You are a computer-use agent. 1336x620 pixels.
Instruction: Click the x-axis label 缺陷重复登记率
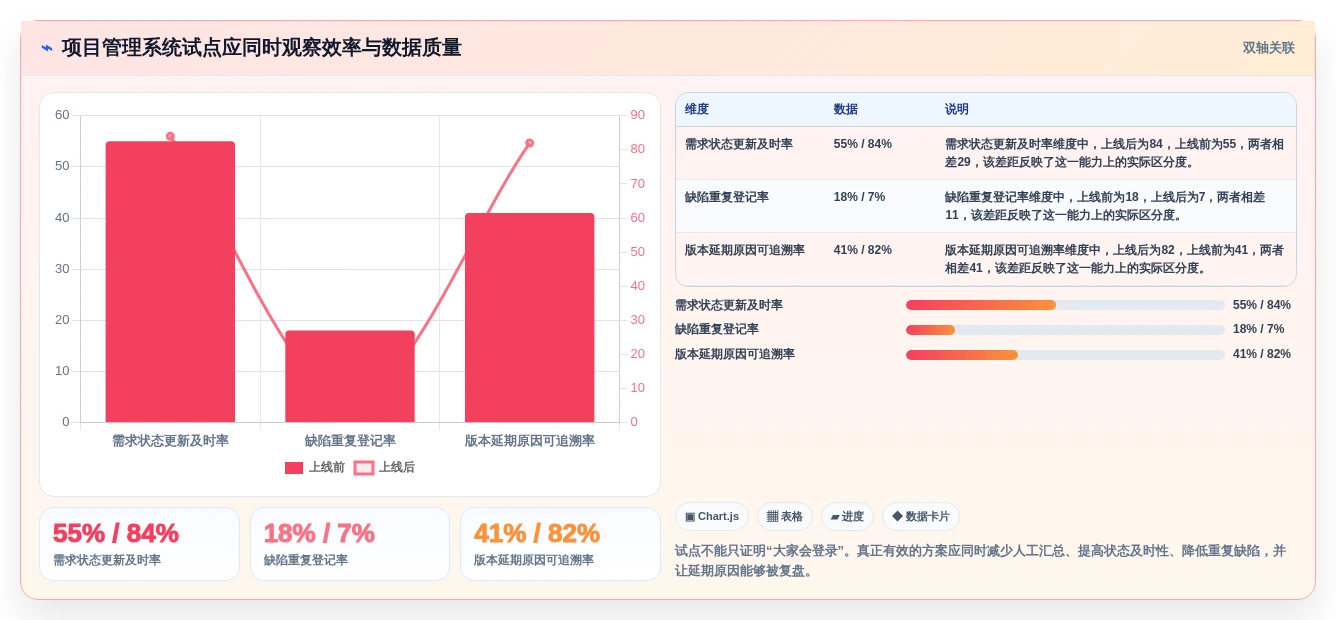350,440
